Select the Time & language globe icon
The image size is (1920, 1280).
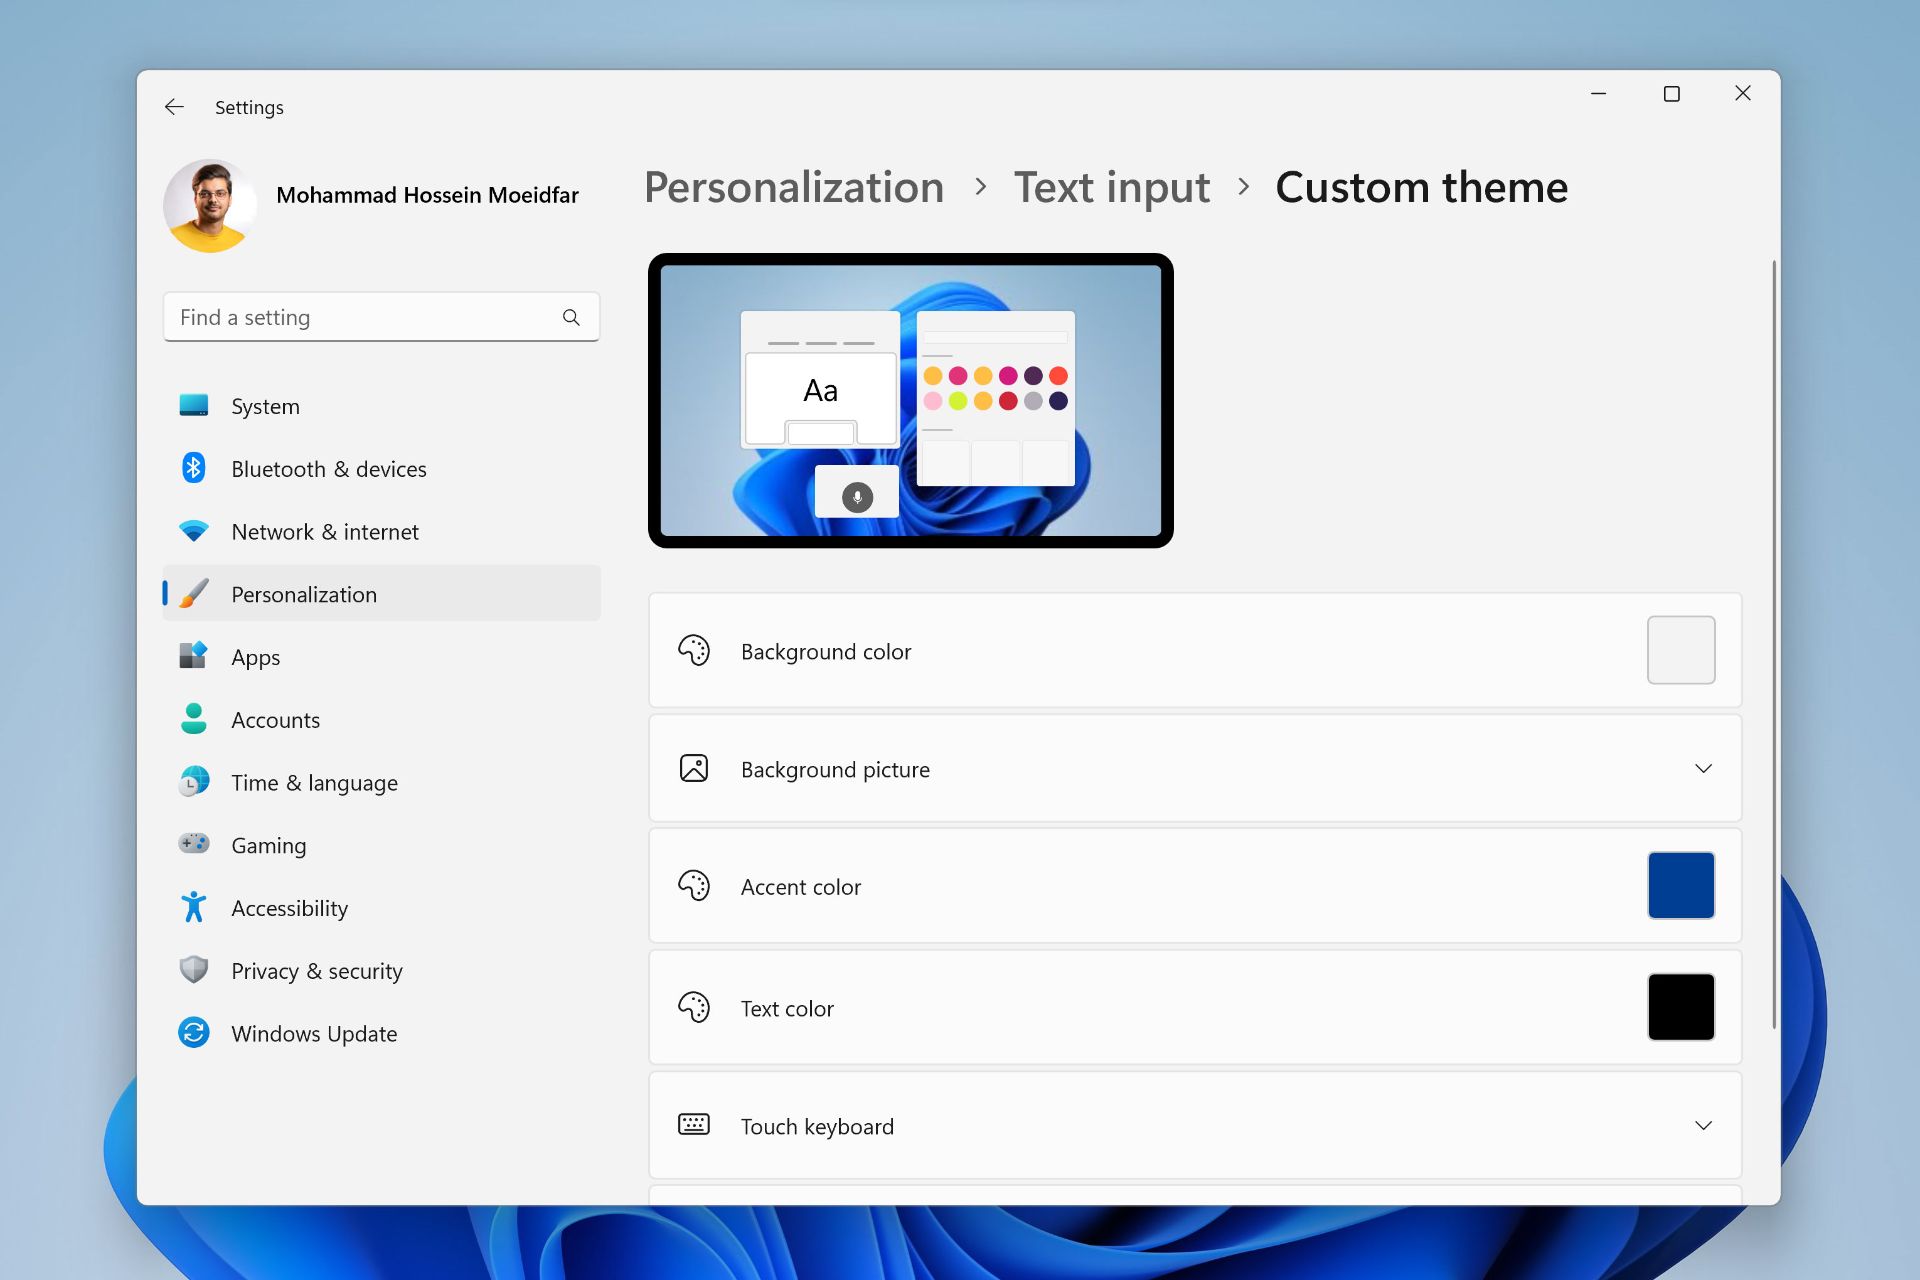[193, 781]
